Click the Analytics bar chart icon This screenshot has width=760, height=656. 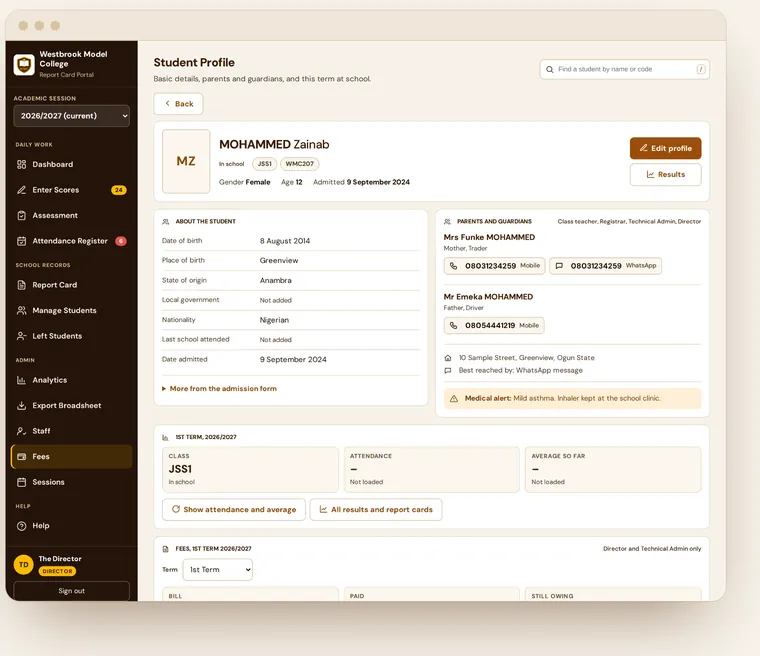(x=21, y=380)
